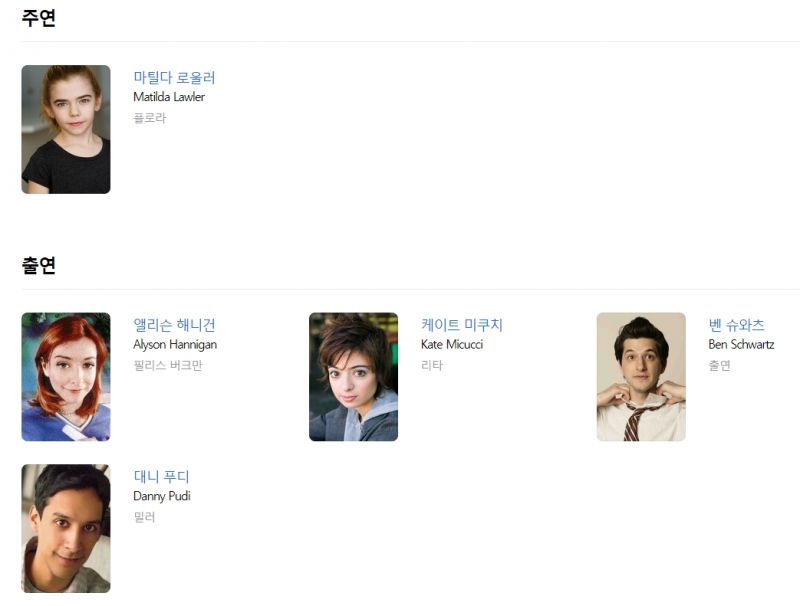Image resolution: width=800 pixels, height=606 pixels.
Task: Open Danny Pudi's portrait thumbnail
Action: (x=66, y=528)
